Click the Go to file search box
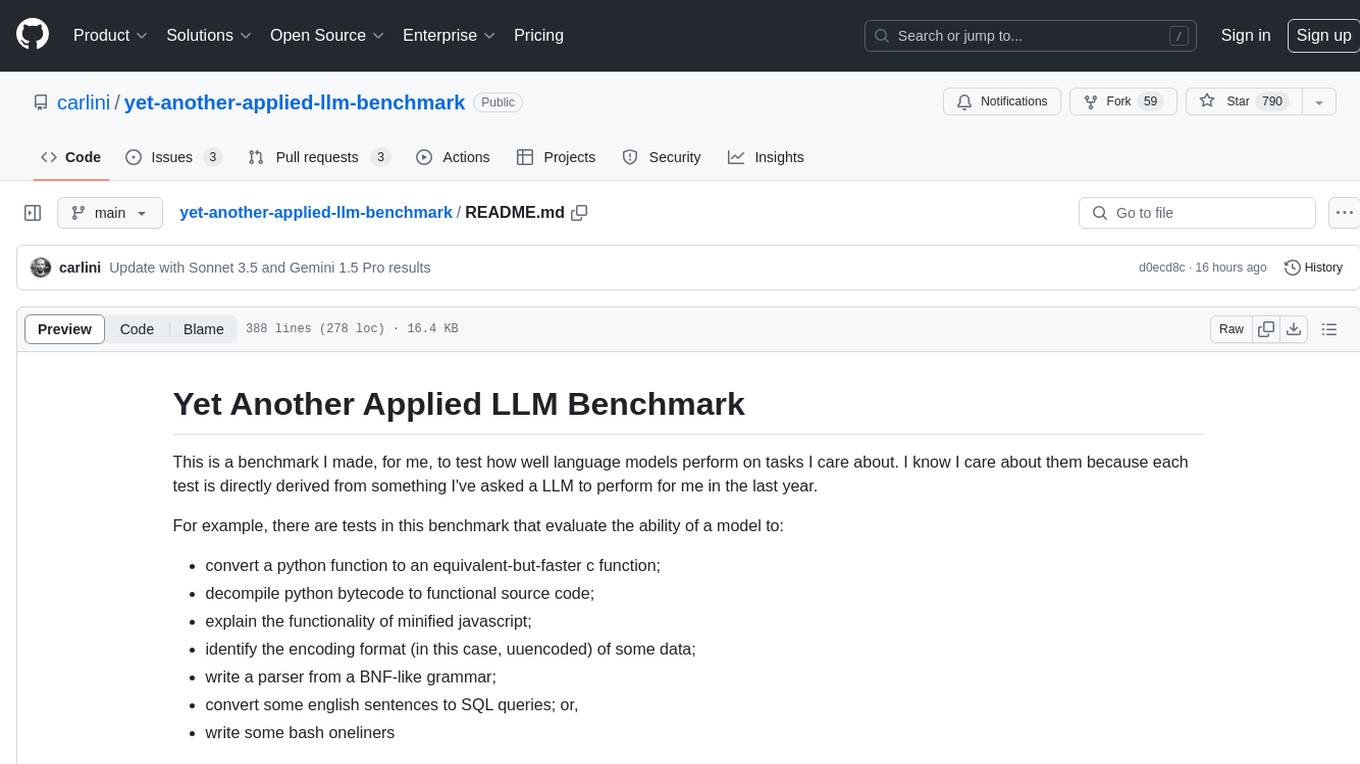 pyautogui.click(x=1197, y=213)
